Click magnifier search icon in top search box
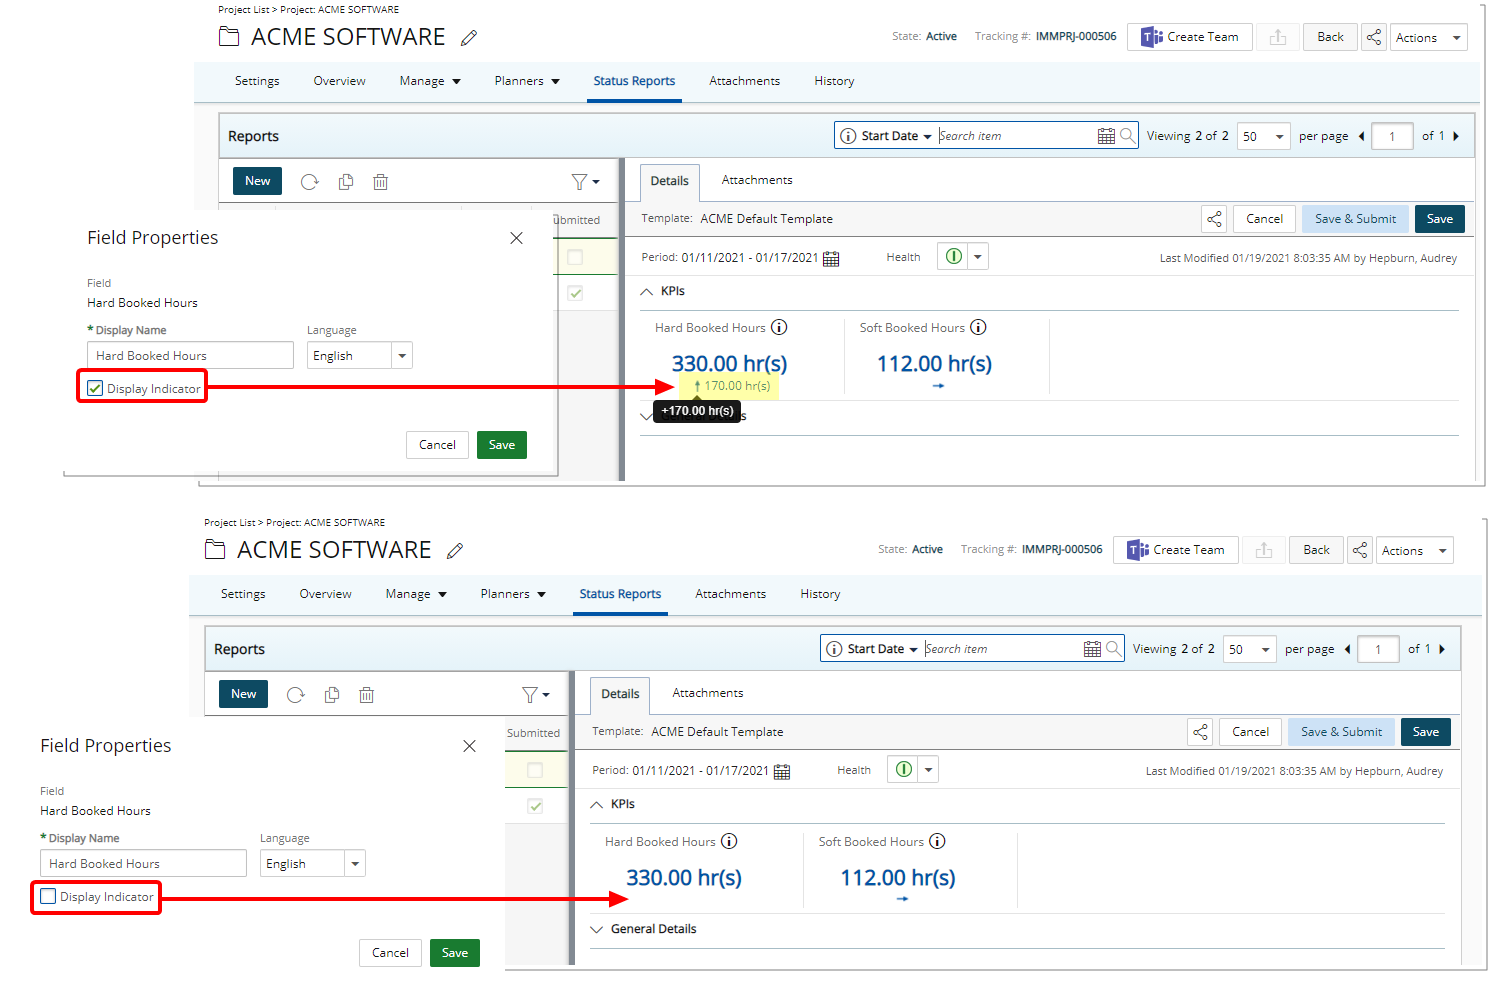Image resolution: width=1499 pixels, height=992 pixels. click(x=1128, y=135)
